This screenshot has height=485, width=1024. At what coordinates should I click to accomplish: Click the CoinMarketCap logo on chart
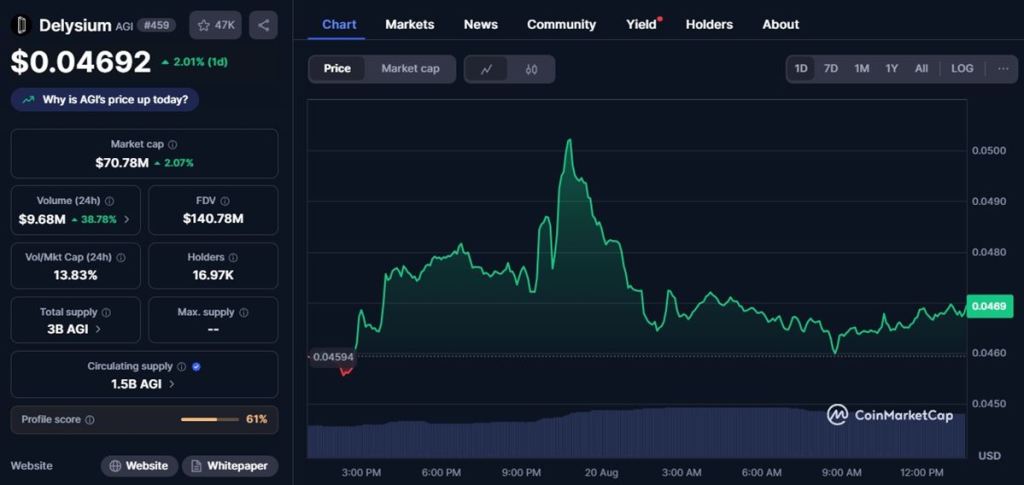(889, 415)
